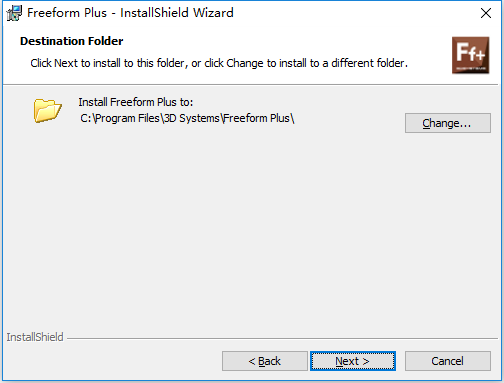Click the Ff+ Freeform Plus logo

coord(470,55)
